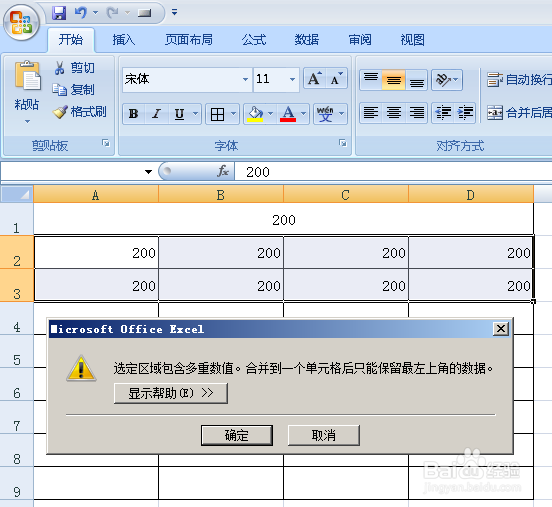Align text left
The width and height of the screenshot is (552, 507).
[371, 113]
